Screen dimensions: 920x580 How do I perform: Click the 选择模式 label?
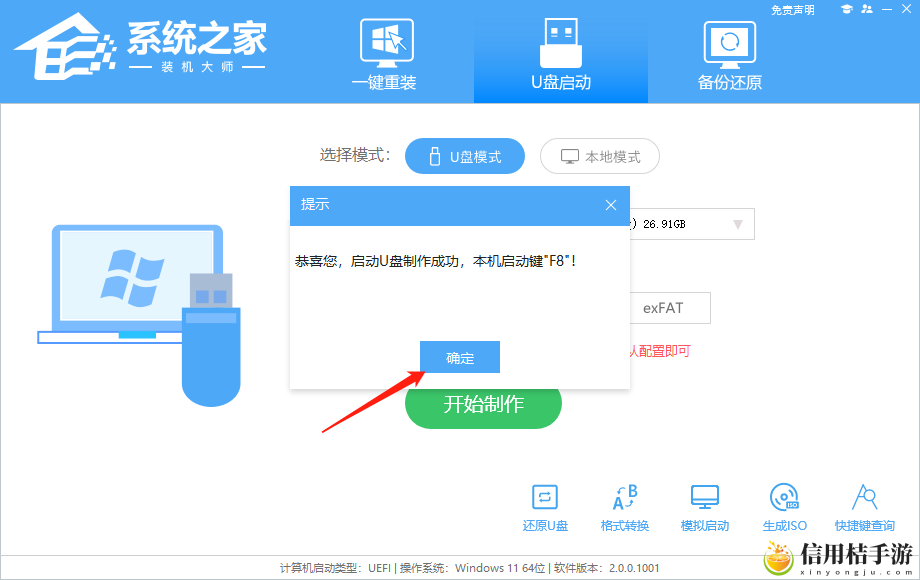pos(355,155)
